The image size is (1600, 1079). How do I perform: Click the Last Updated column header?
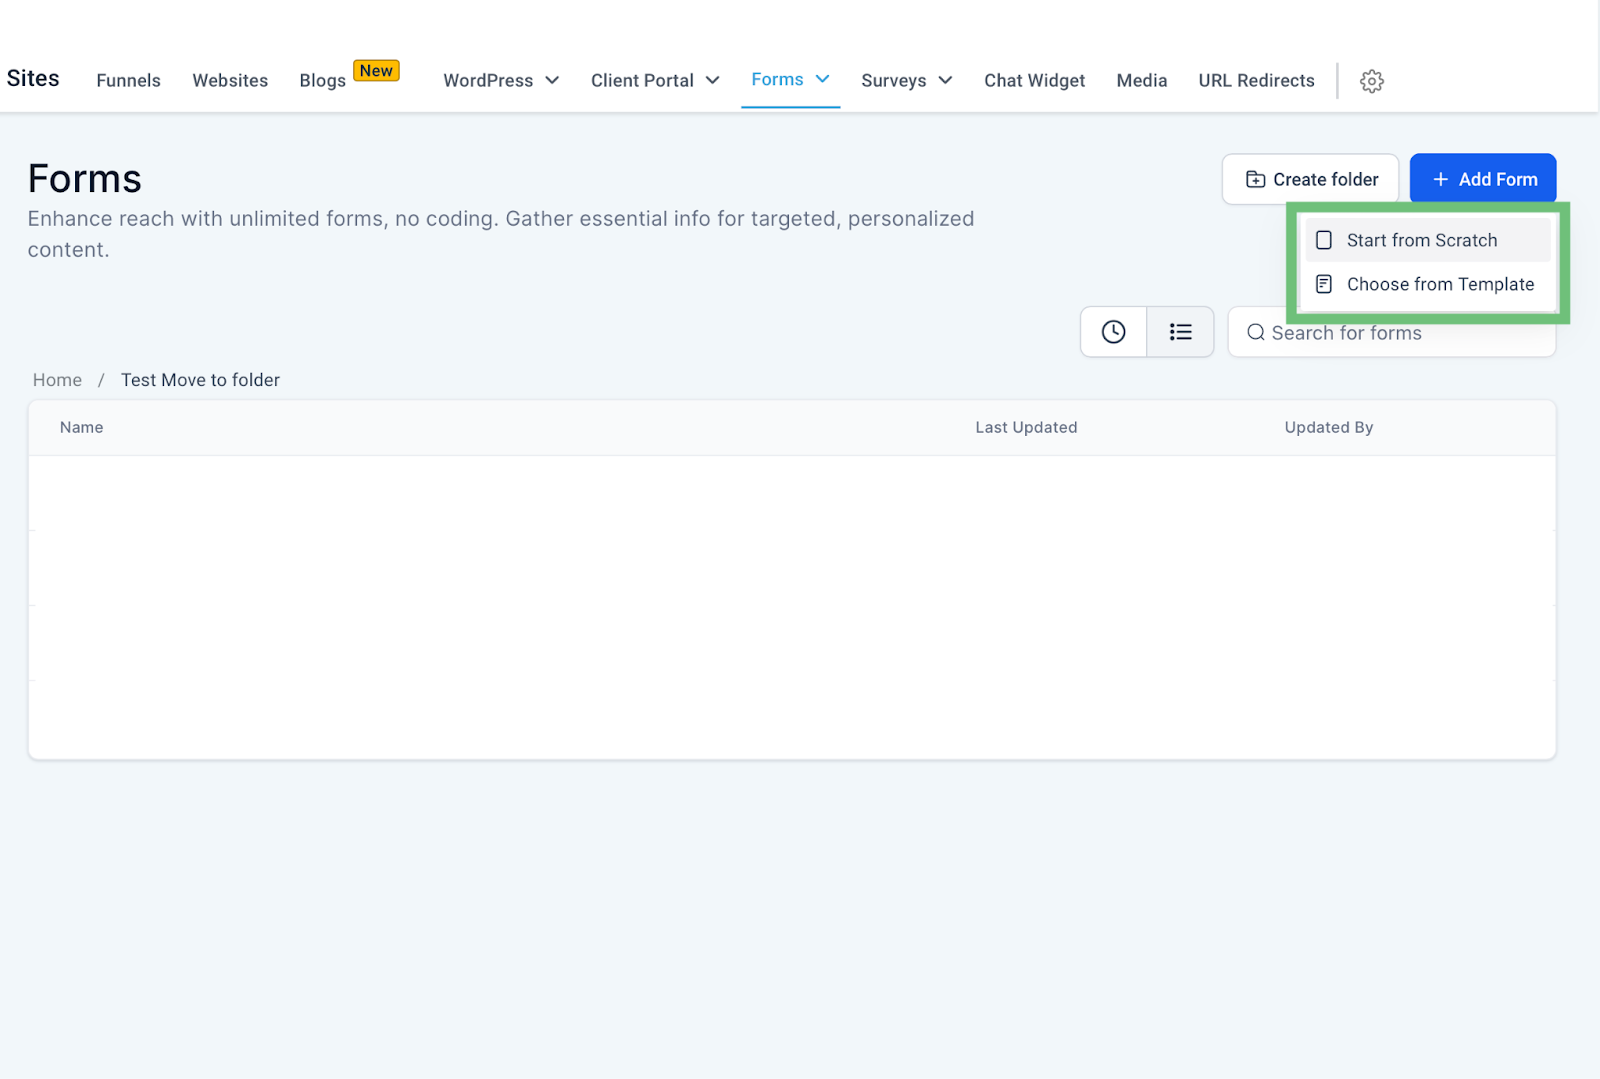[x=1026, y=427]
